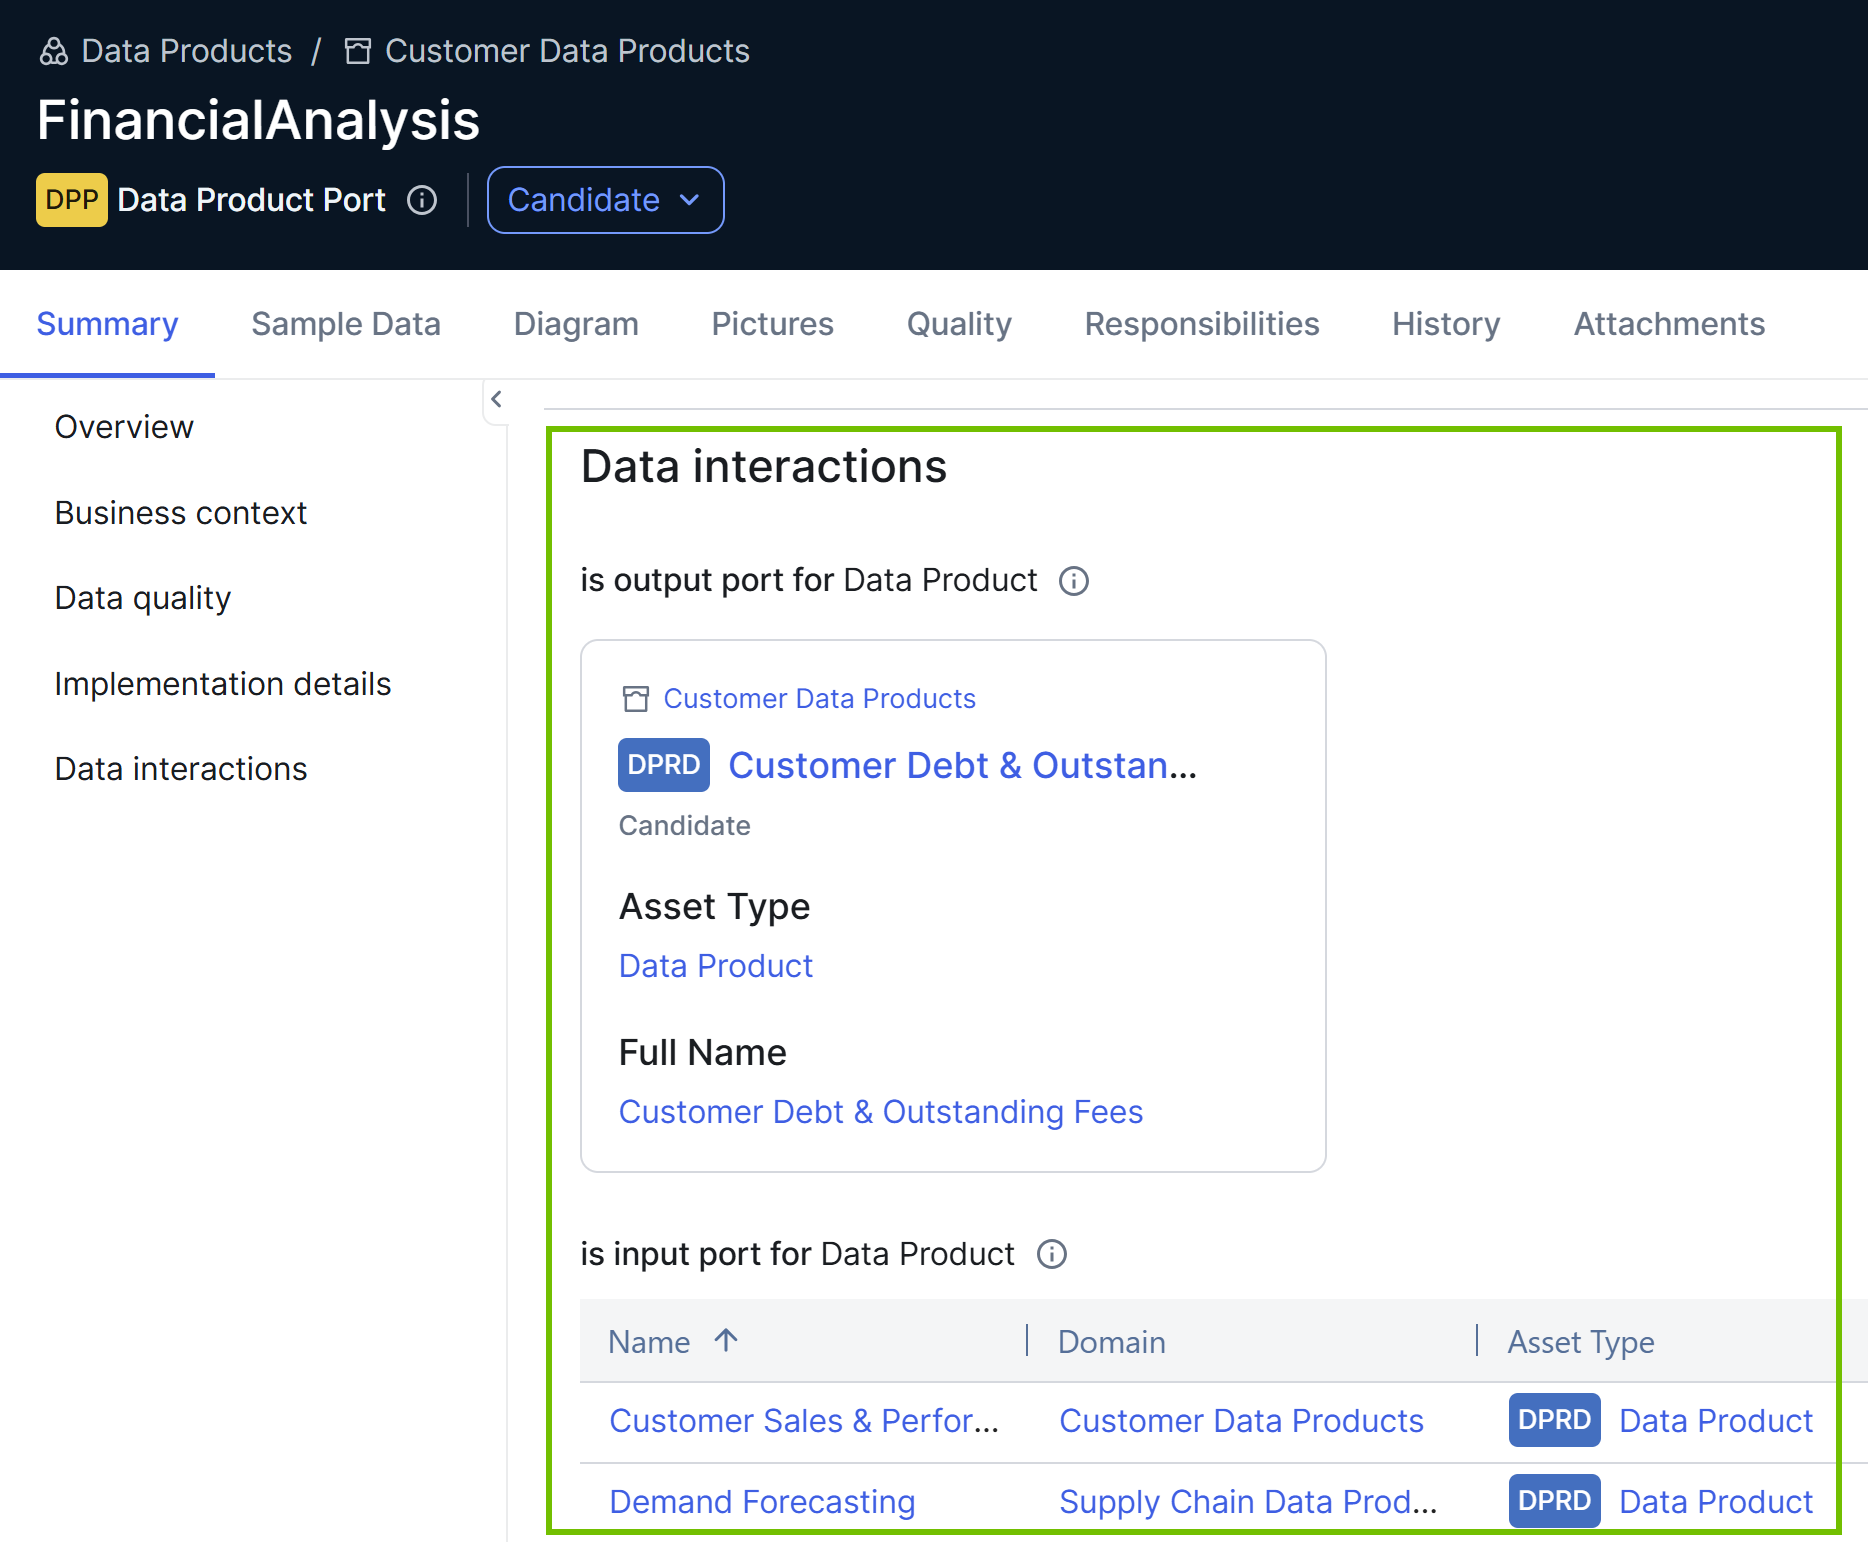Click DPRD badge in Customer Sales row
The height and width of the screenshot is (1542, 1868).
[1555, 1420]
